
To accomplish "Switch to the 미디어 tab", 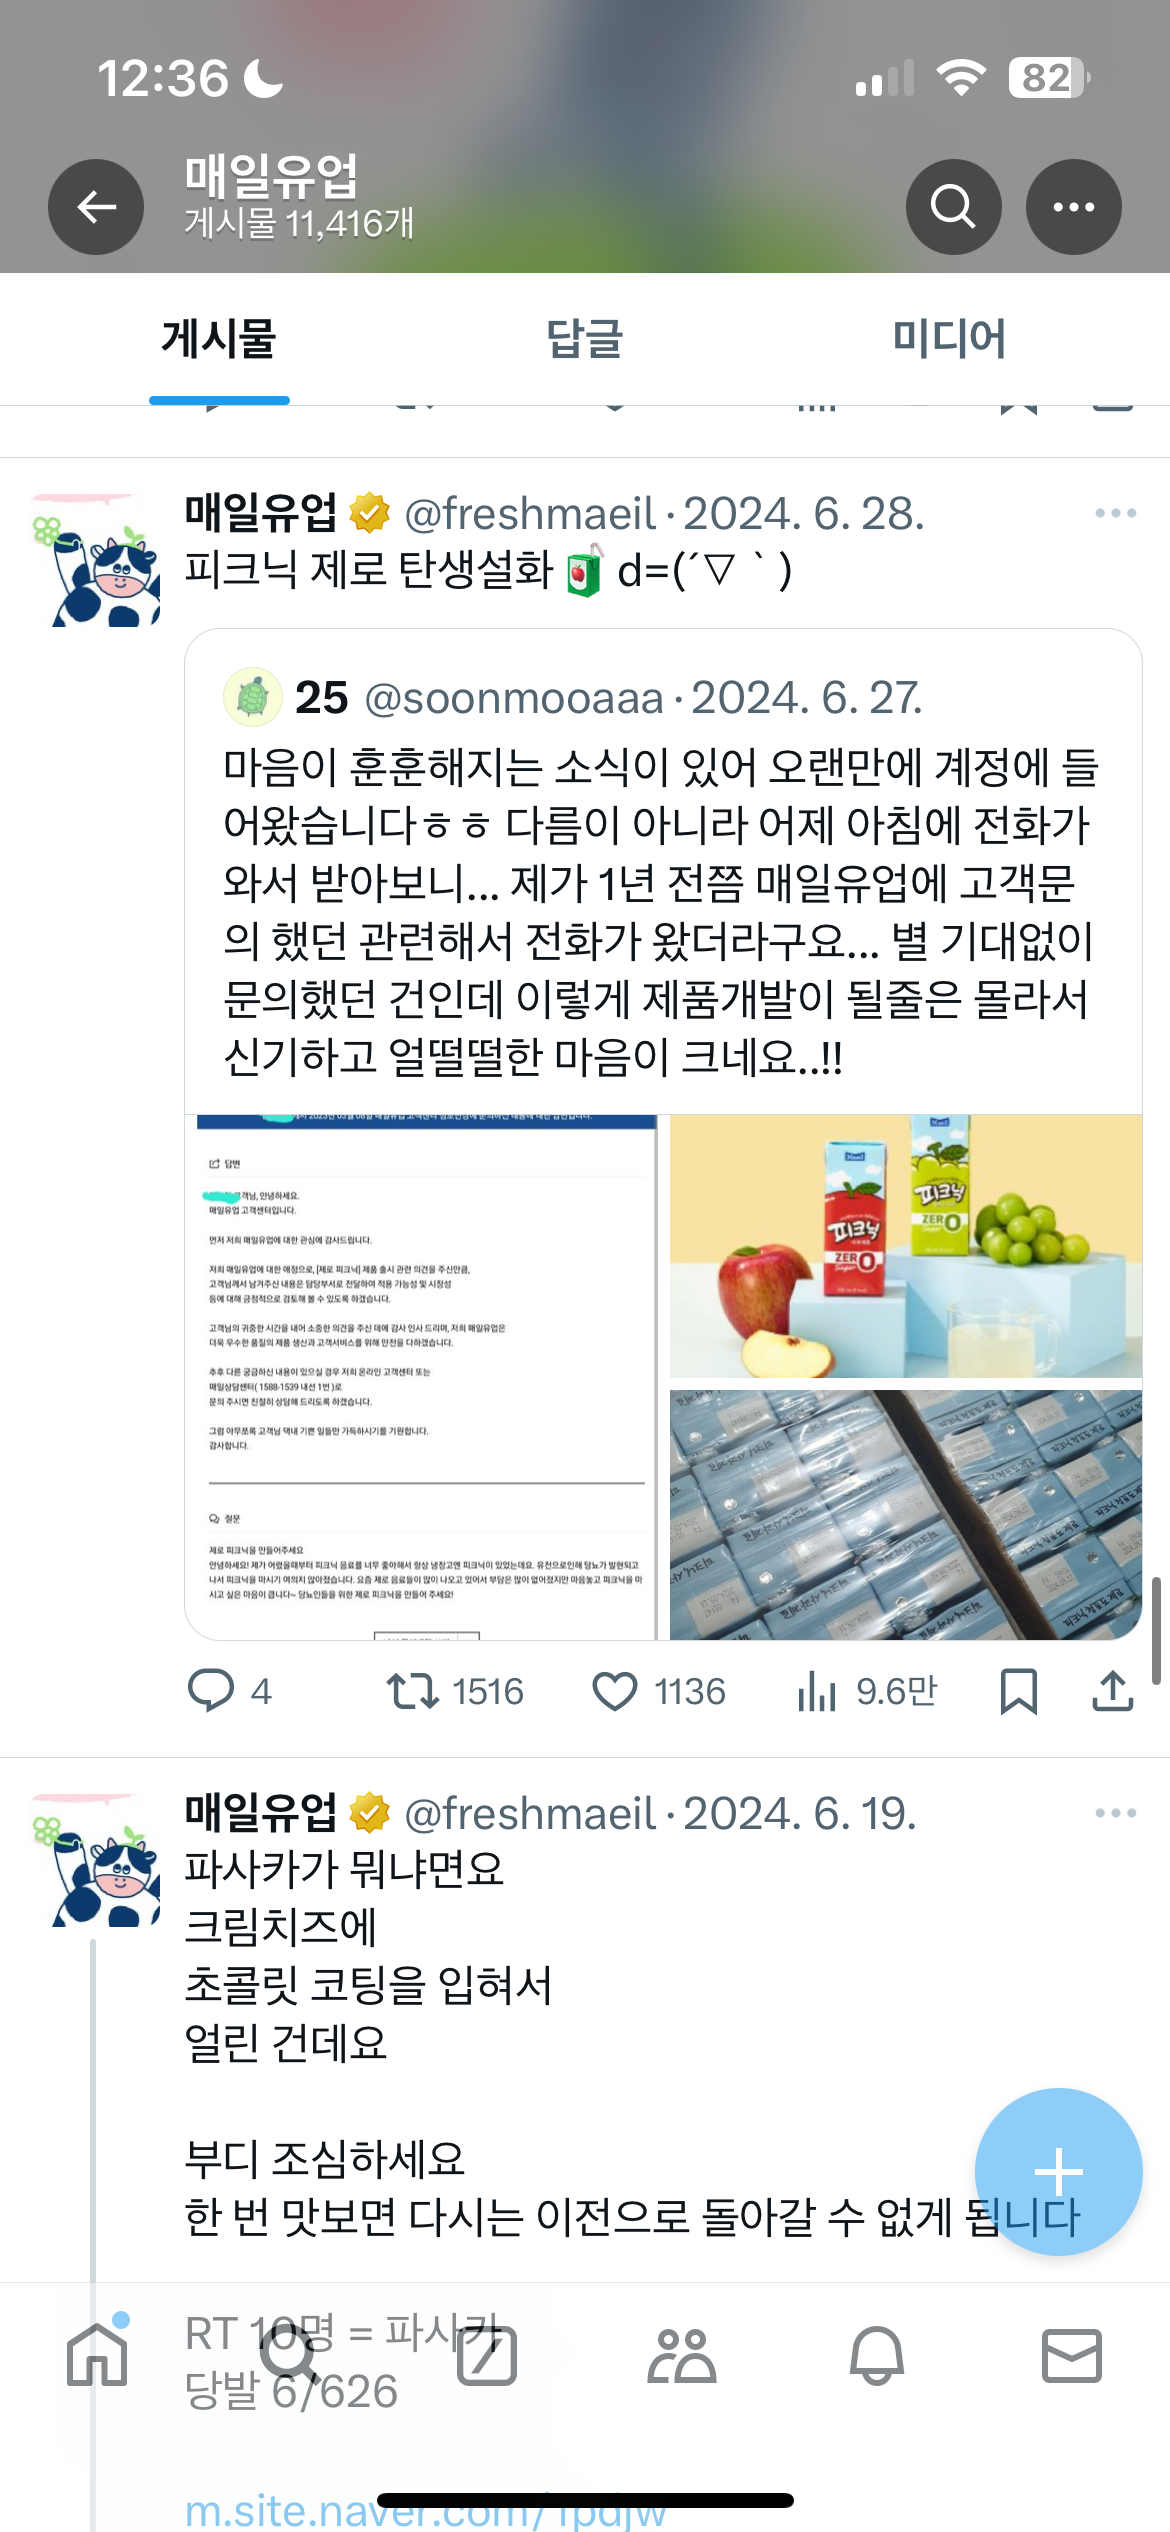I will click(949, 339).
